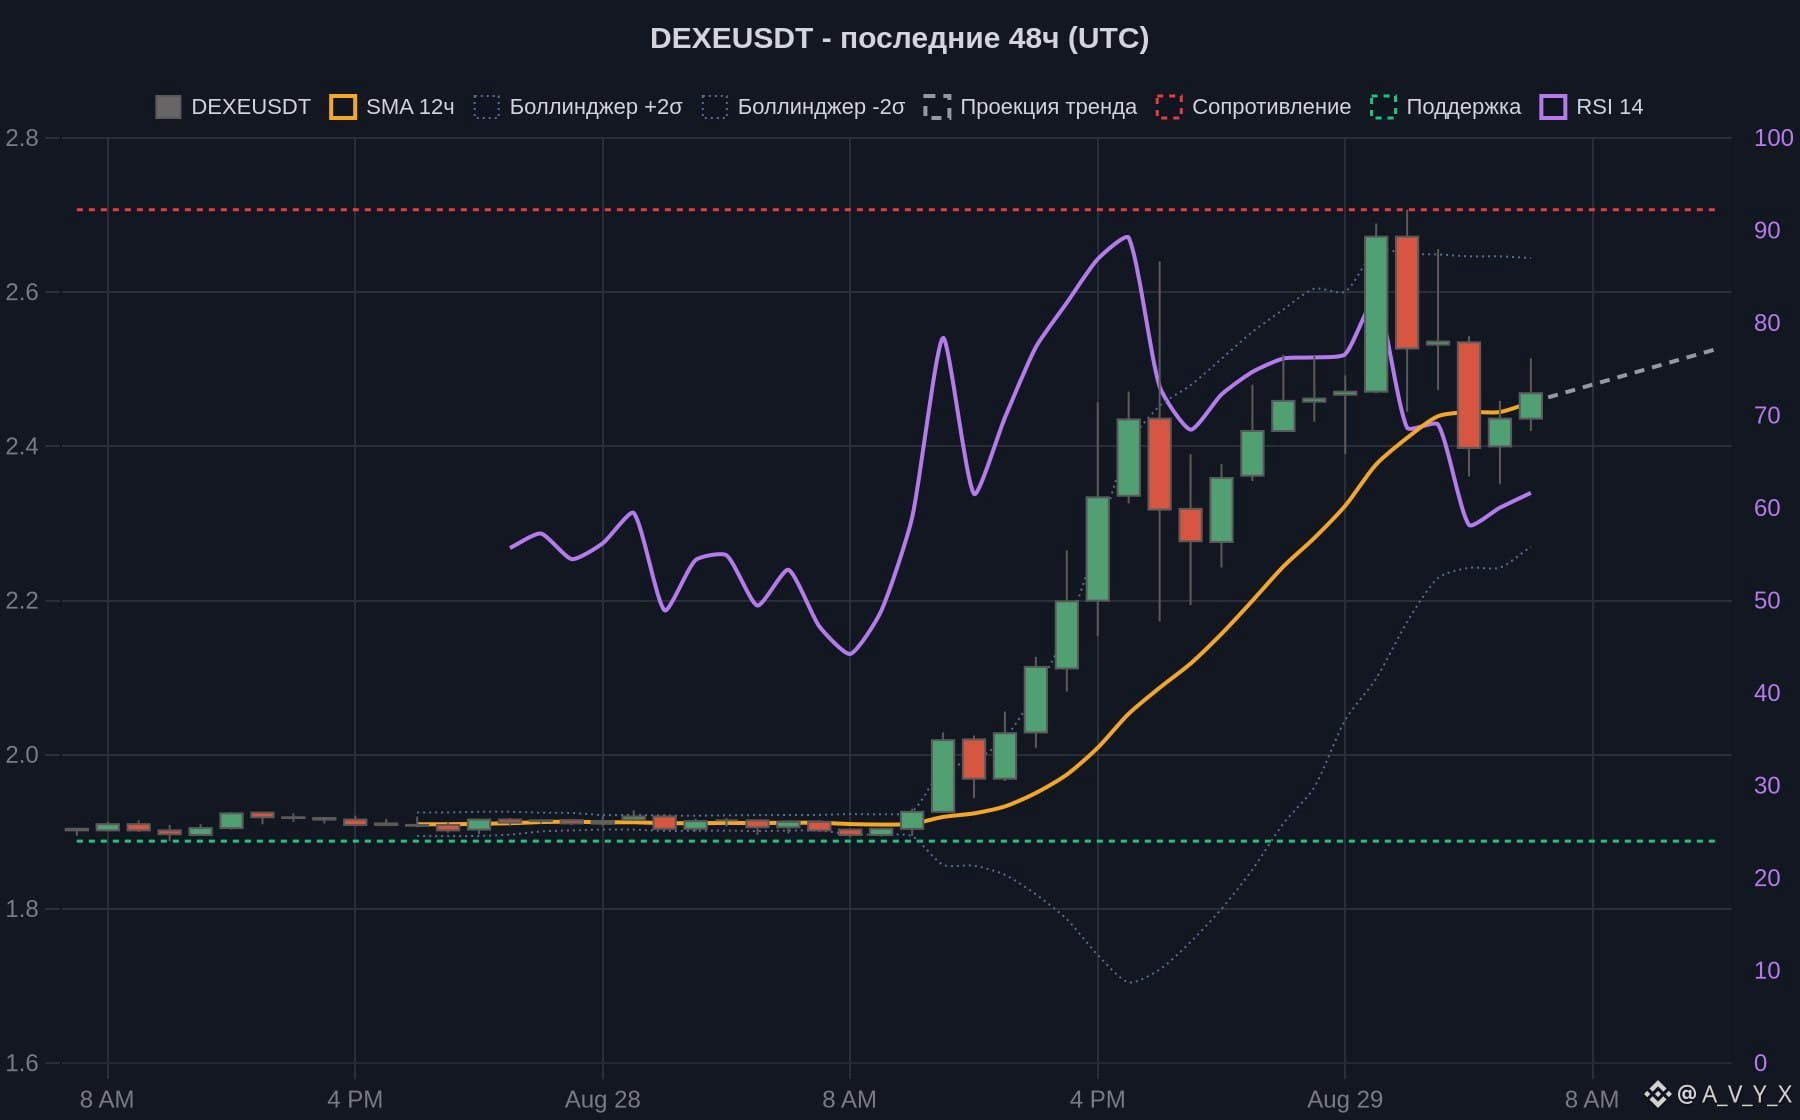The width and height of the screenshot is (1800, 1120).
Task: Click the 1.8 price axis label
Action: click(22, 909)
